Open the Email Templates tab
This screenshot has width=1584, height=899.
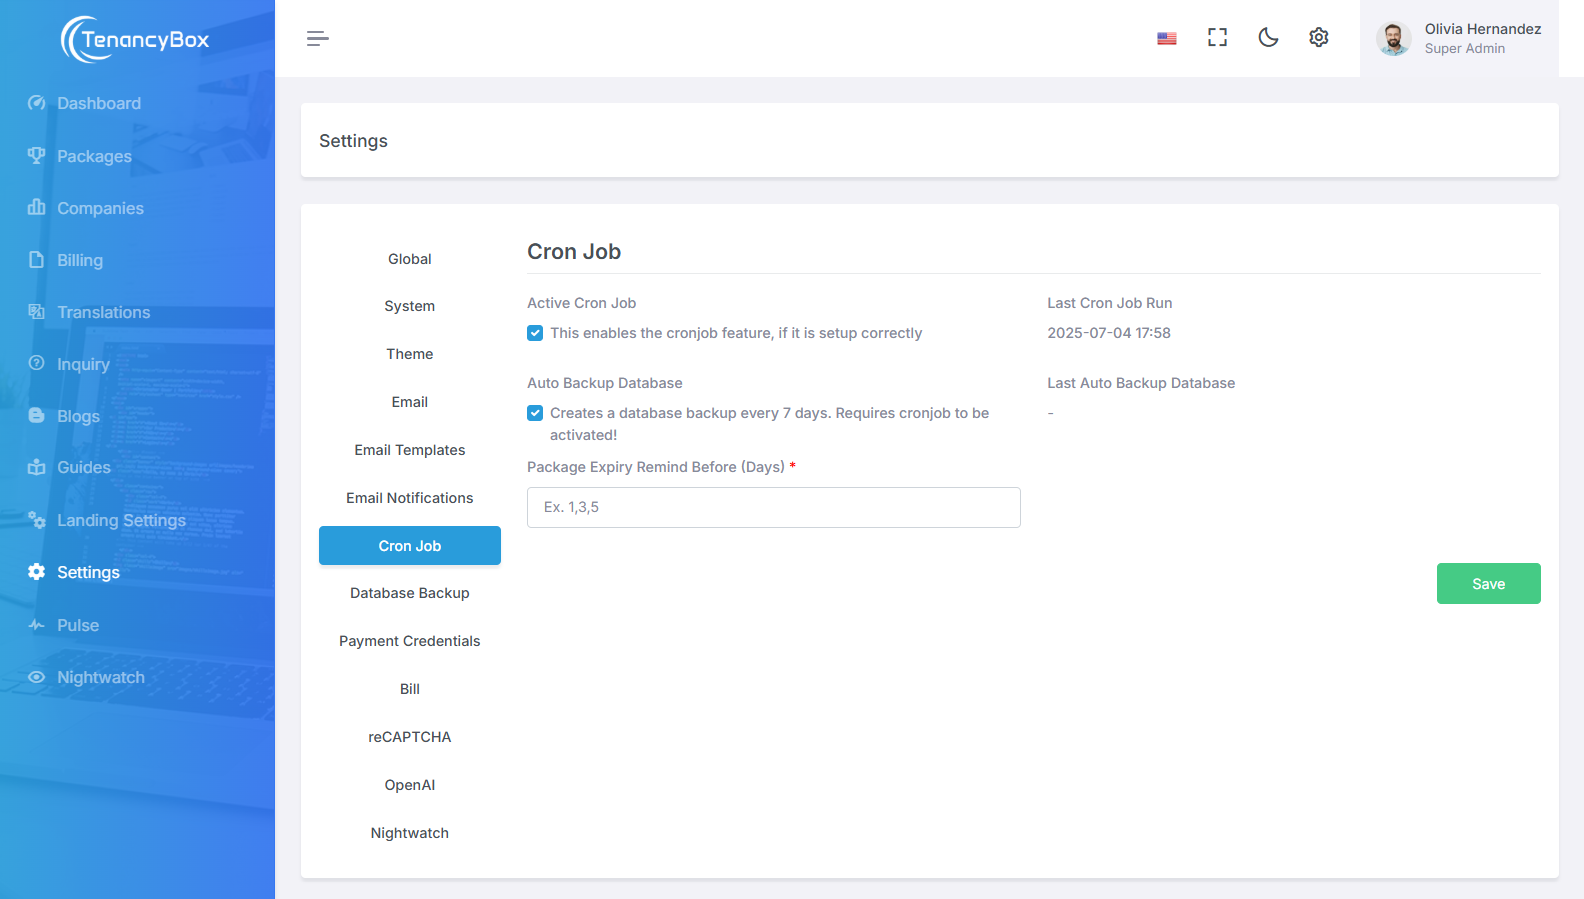click(x=410, y=450)
